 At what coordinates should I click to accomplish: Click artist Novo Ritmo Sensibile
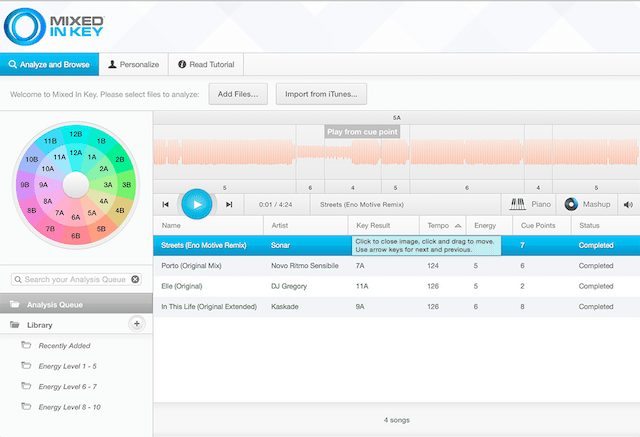pos(305,266)
